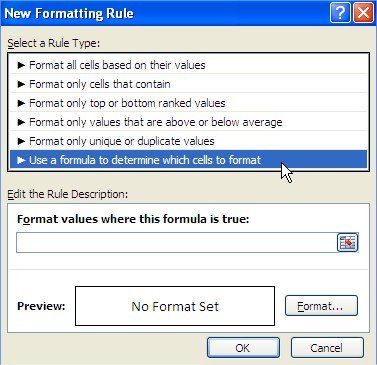Click the arrow beside 'Format all cells based on their values'
This screenshot has height=365, width=377.
(21, 65)
